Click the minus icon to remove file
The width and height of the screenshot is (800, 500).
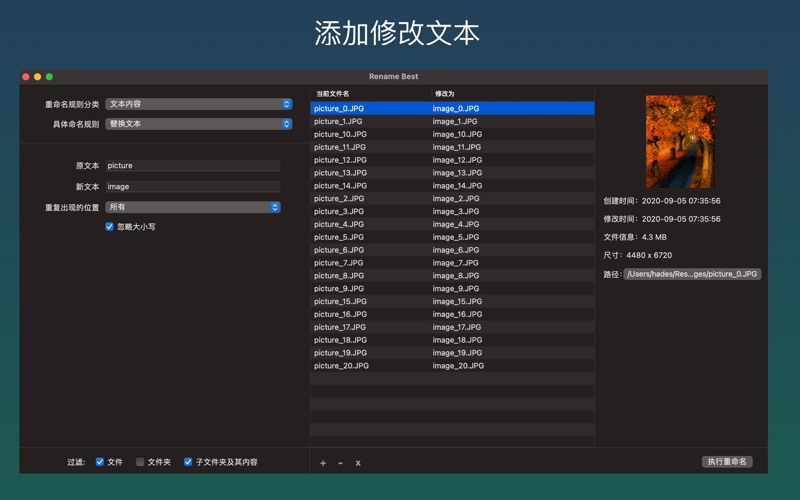tap(340, 463)
